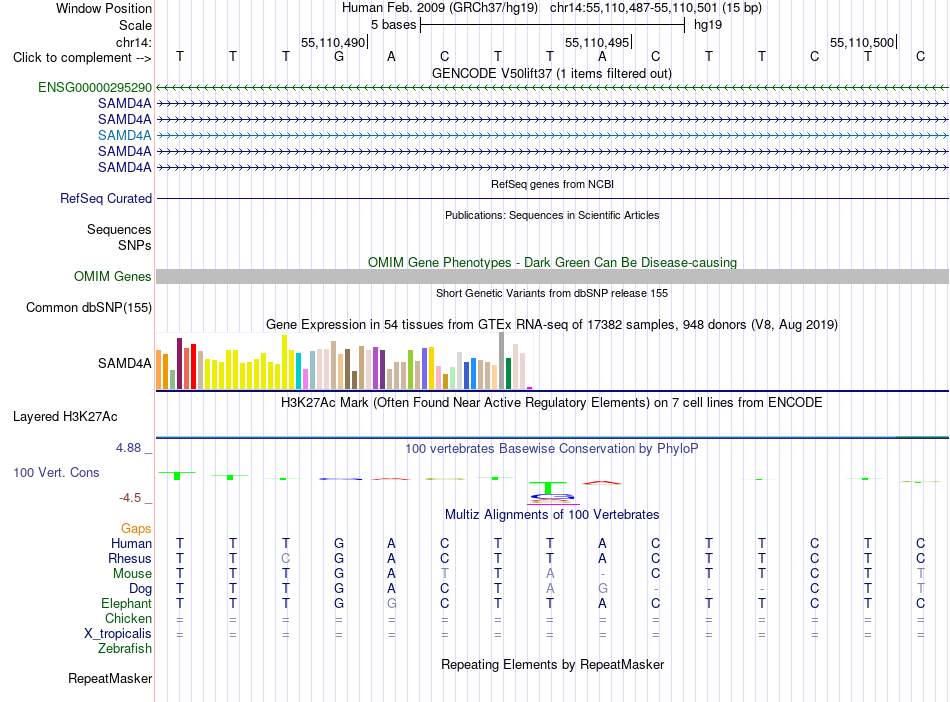Click the '5 bases' scale text

point(393,25)
